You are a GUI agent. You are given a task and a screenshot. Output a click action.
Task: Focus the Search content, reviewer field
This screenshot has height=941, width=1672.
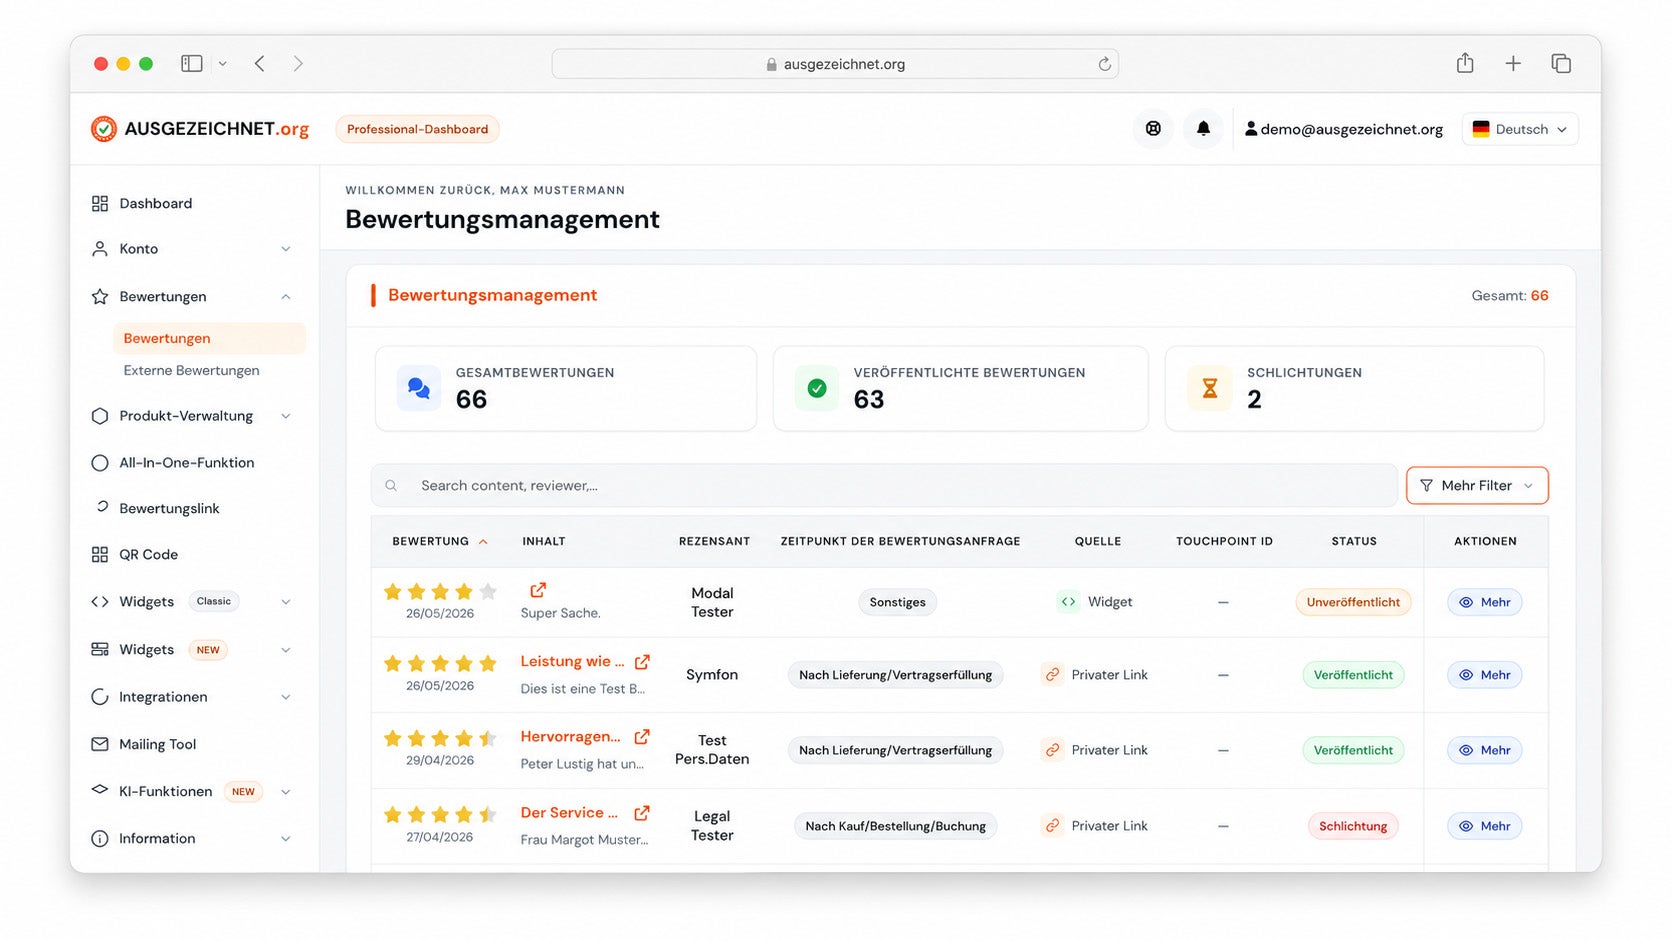pyautogui.click(x=884, y=486)
